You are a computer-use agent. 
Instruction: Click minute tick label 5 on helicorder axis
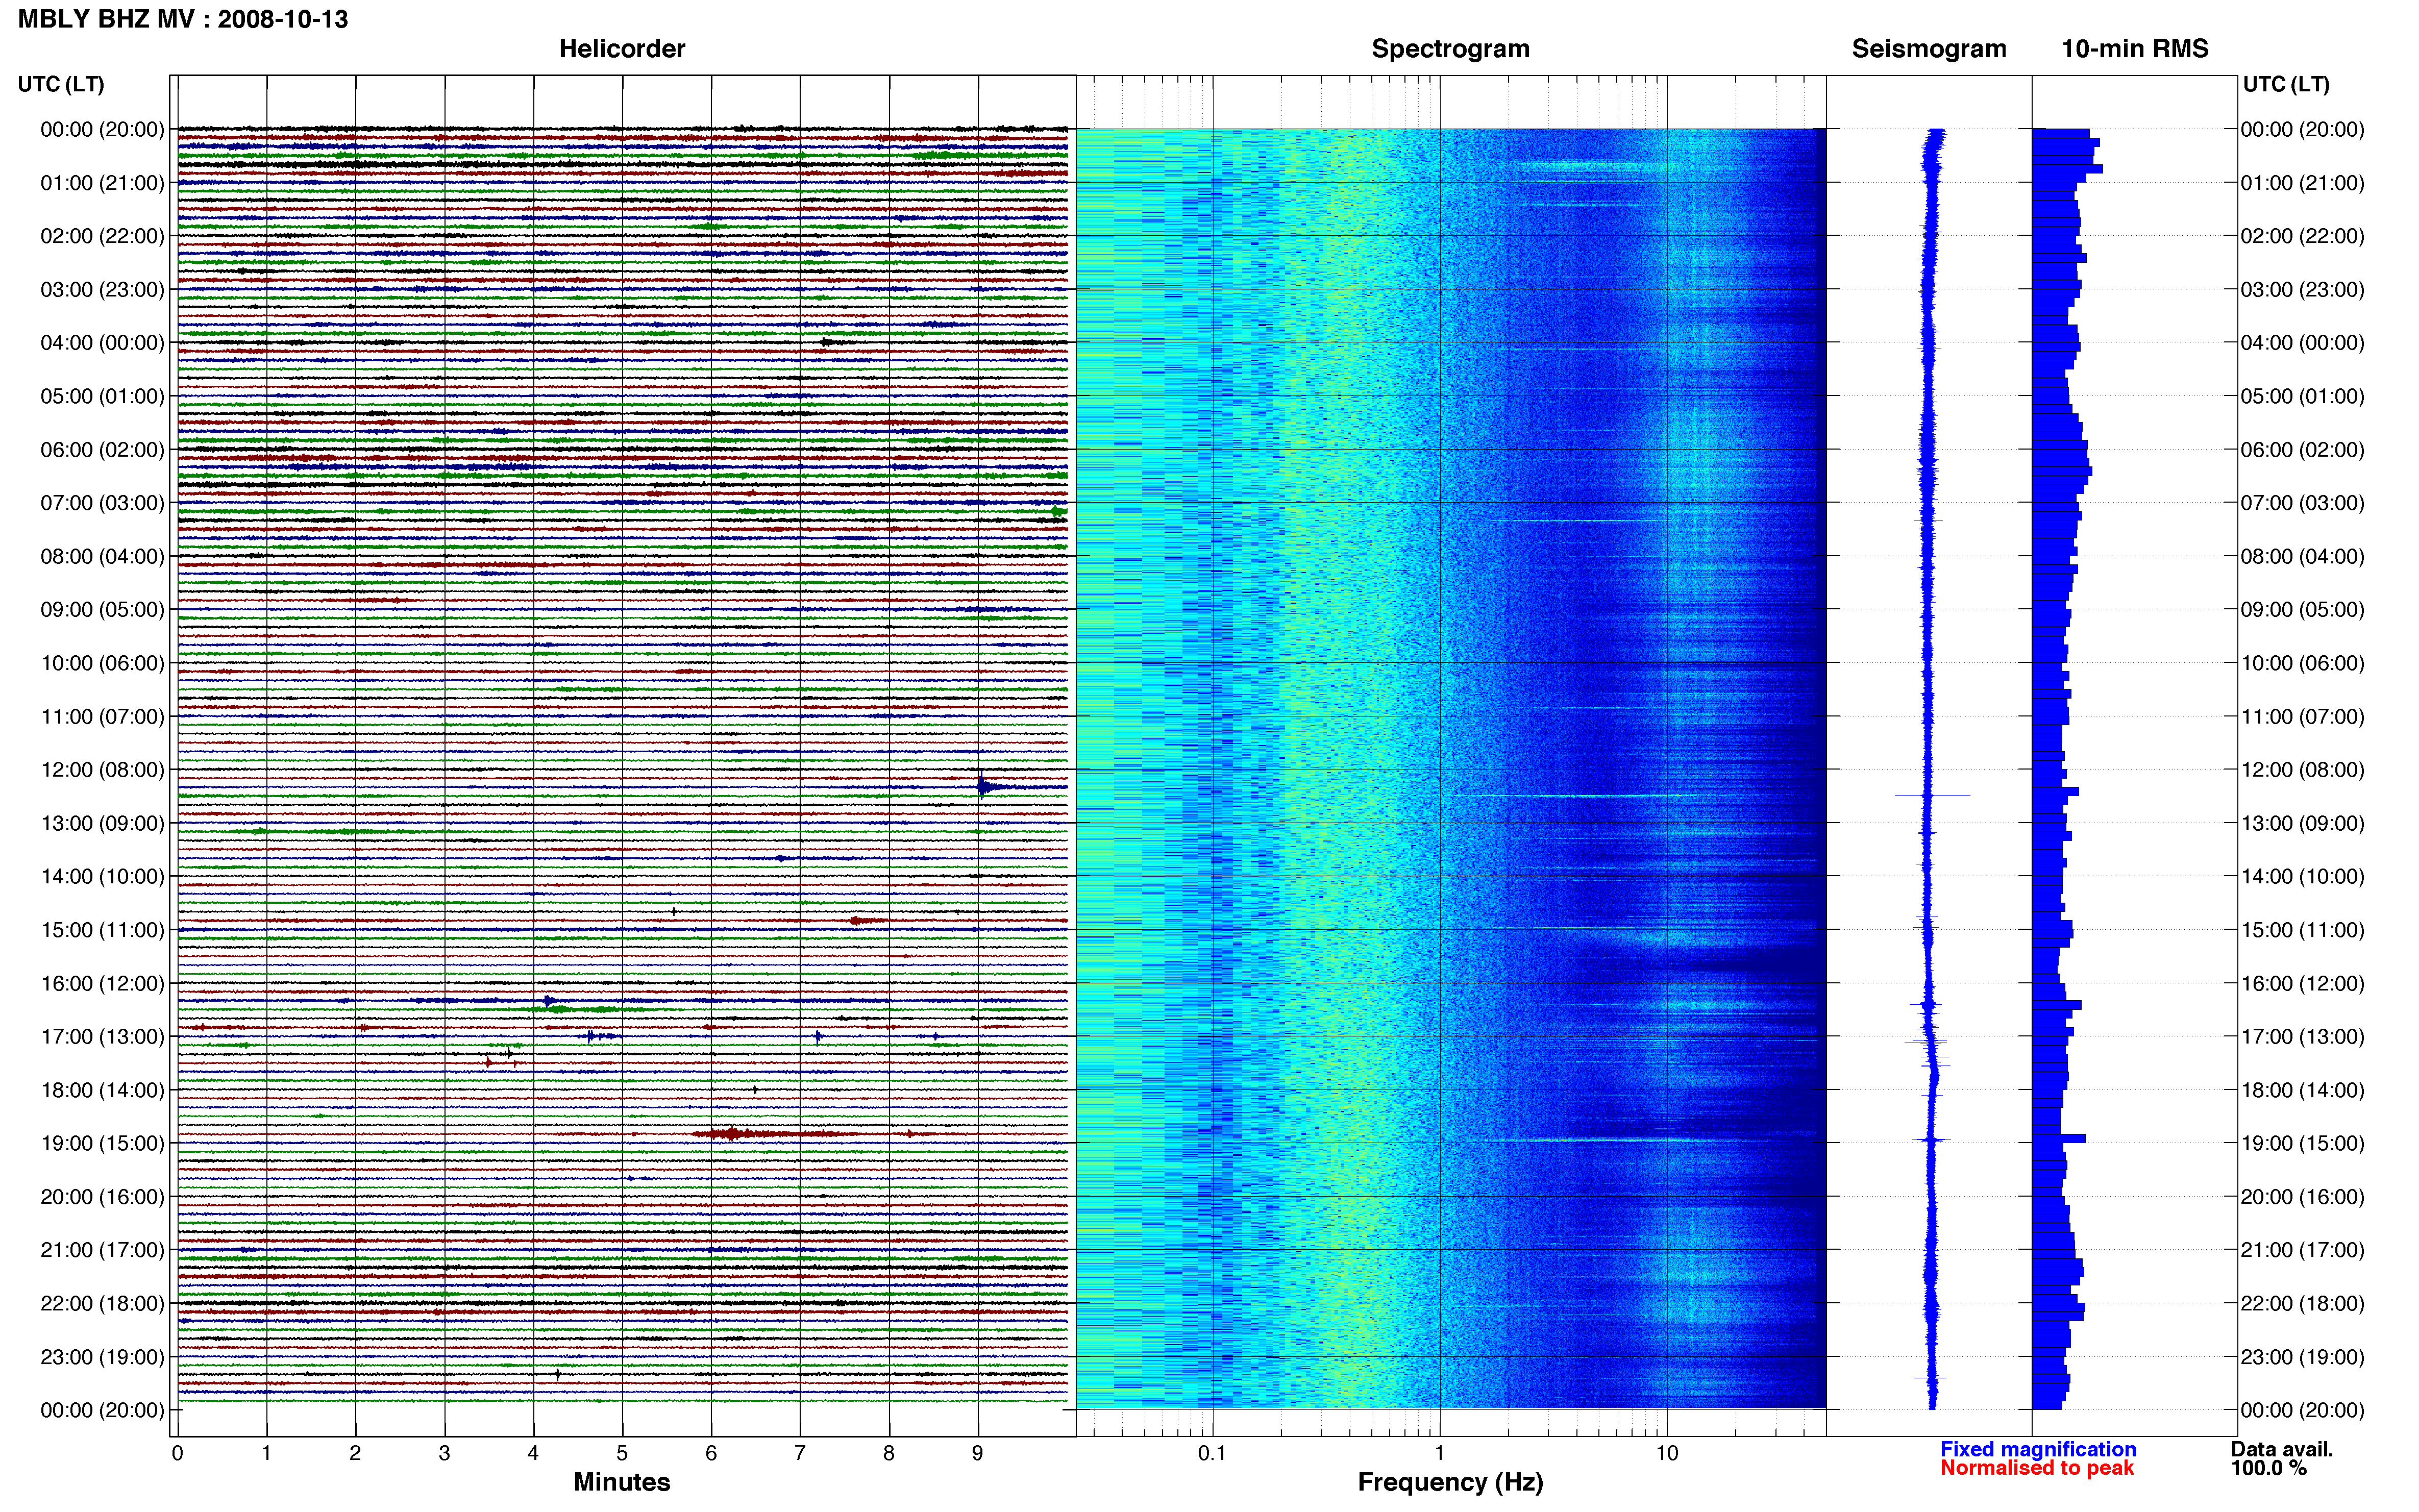[x=622, y=1453]
